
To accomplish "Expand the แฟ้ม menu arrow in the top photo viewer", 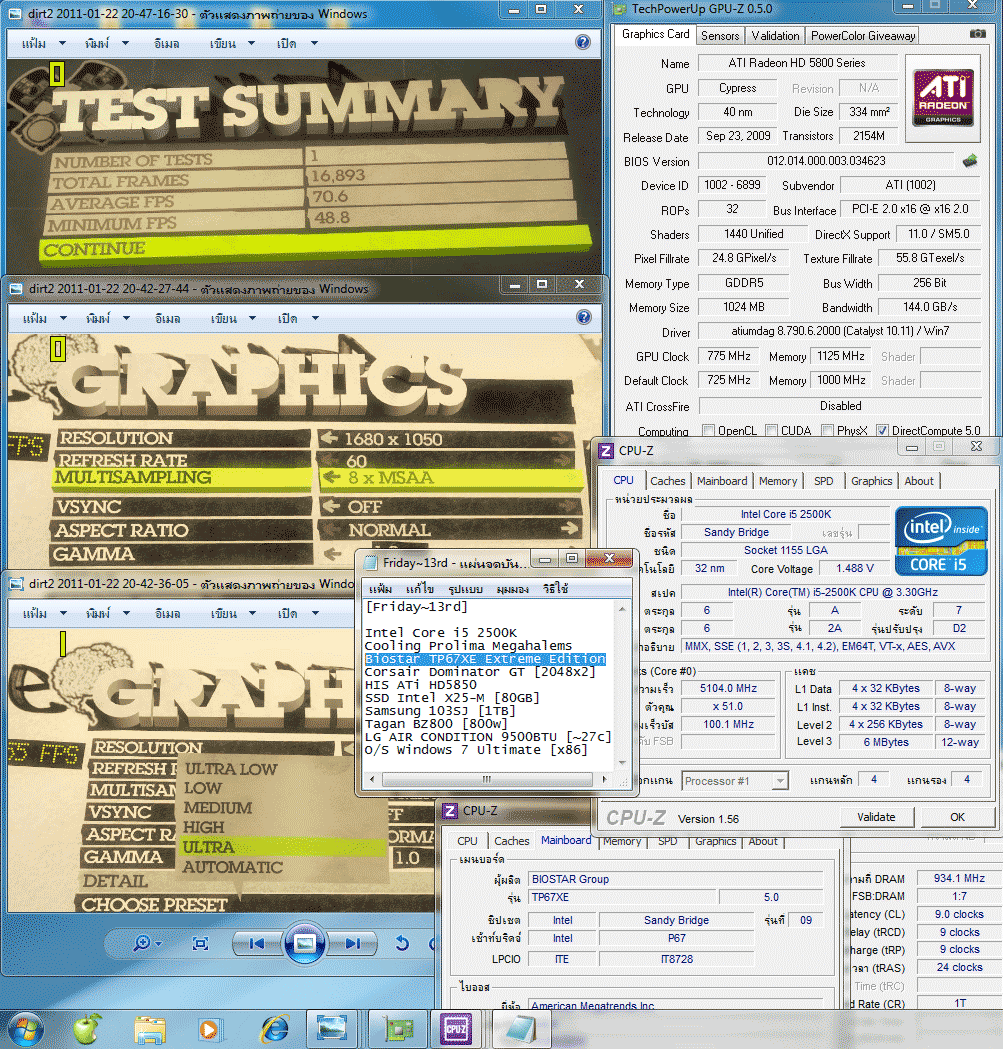I will click(x=63, y=43).
